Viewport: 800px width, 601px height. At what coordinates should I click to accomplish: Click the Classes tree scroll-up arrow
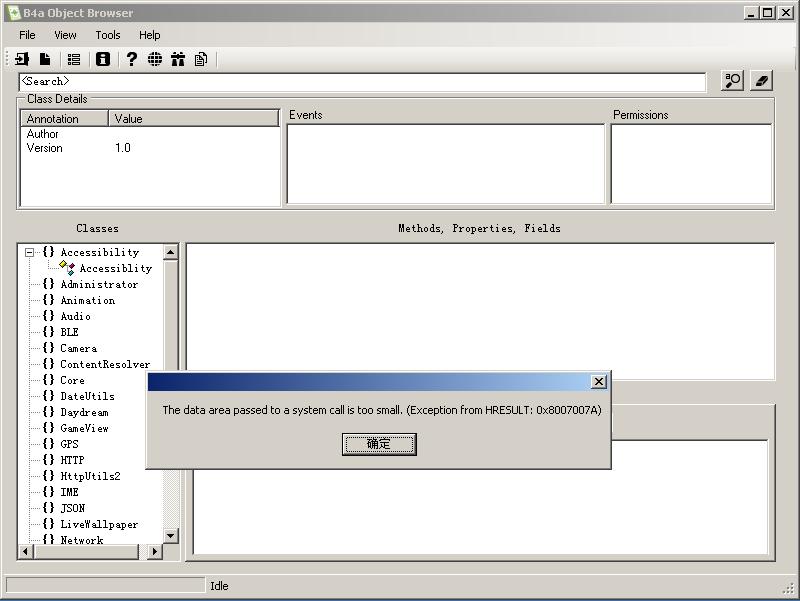coord(170,252)
